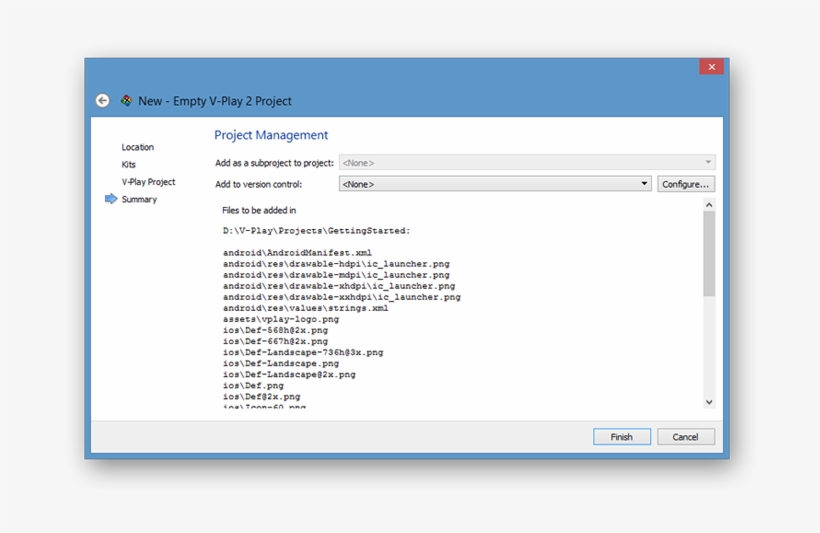Click the ios\Def-667h@2x.png entry
This screenshot has height=533, width=820.
pos(275,341)
